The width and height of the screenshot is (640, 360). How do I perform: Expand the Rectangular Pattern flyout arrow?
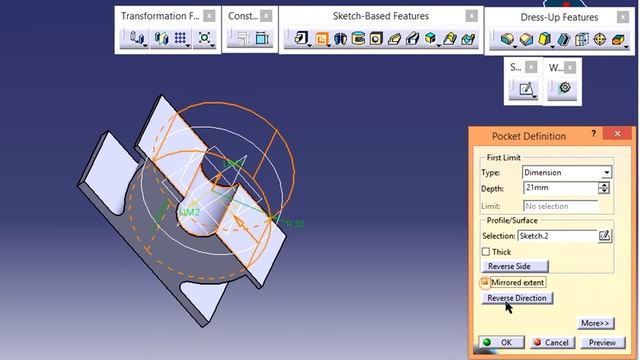coord(188,46)
